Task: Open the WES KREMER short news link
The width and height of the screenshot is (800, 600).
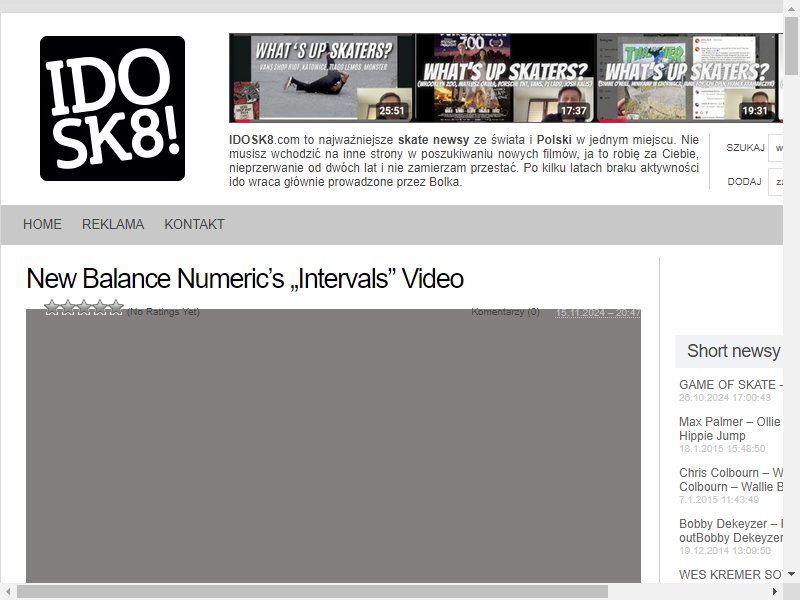Action: pyautogui.click(x=731, y=574)
